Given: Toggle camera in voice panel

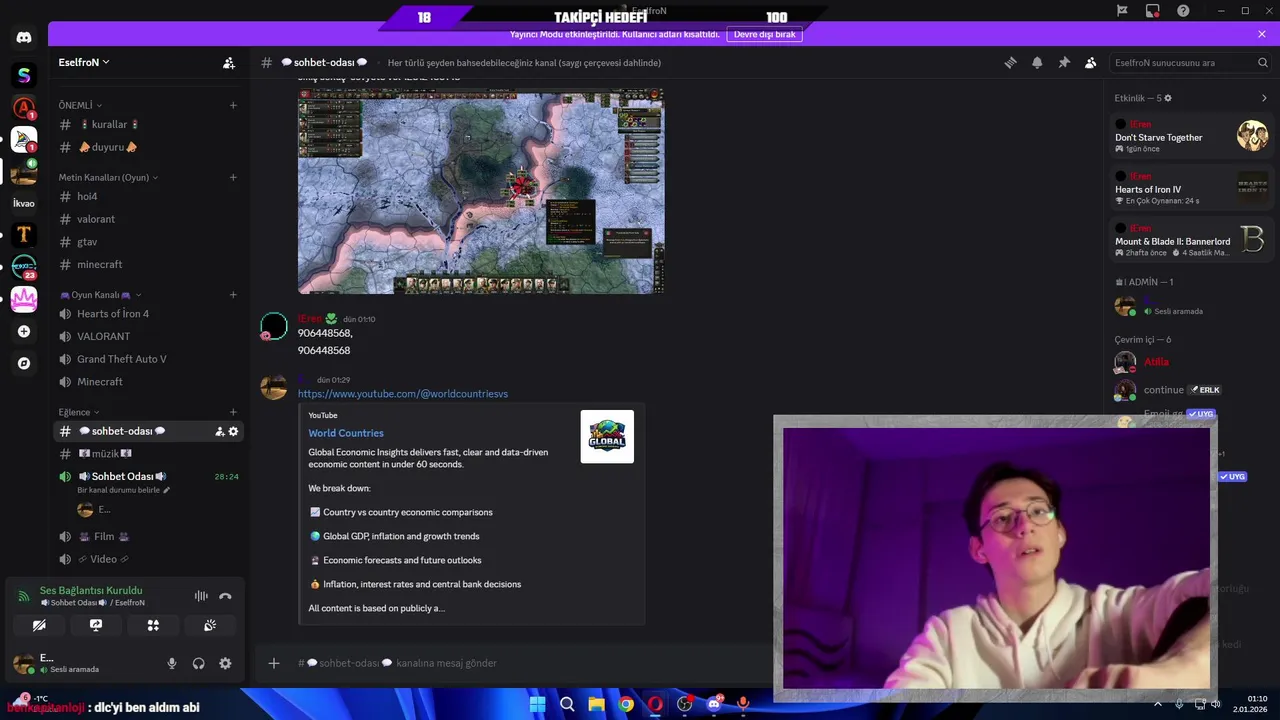Looking at the screenshot, I should click(39, 625).
